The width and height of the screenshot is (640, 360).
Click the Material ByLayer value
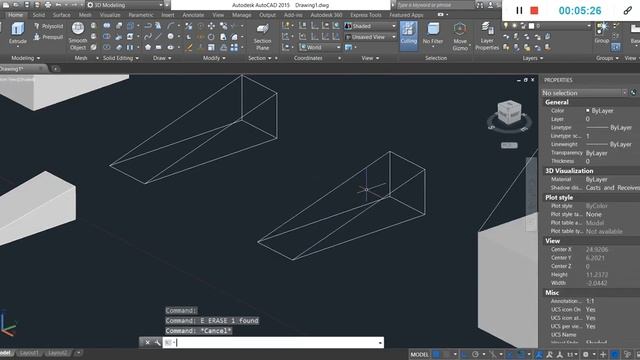click(597, 179)
